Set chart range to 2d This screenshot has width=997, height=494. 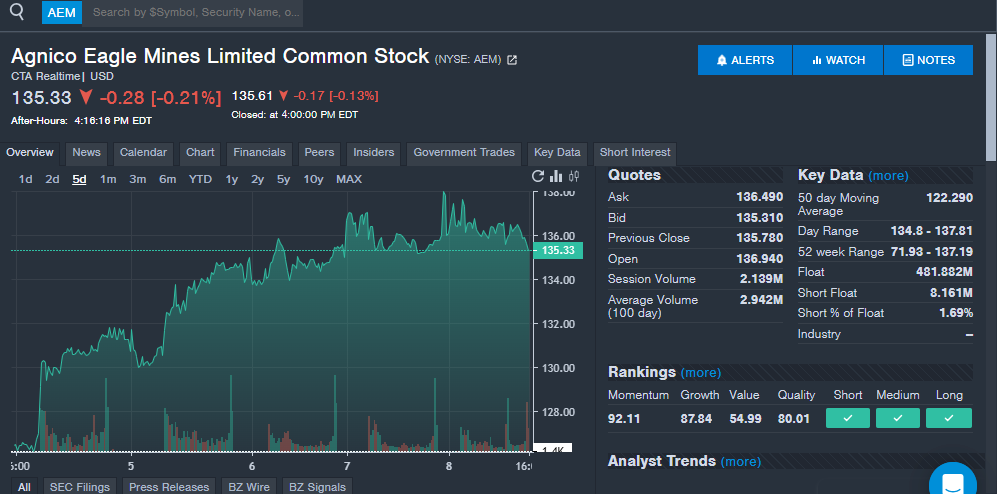(52, 179)
